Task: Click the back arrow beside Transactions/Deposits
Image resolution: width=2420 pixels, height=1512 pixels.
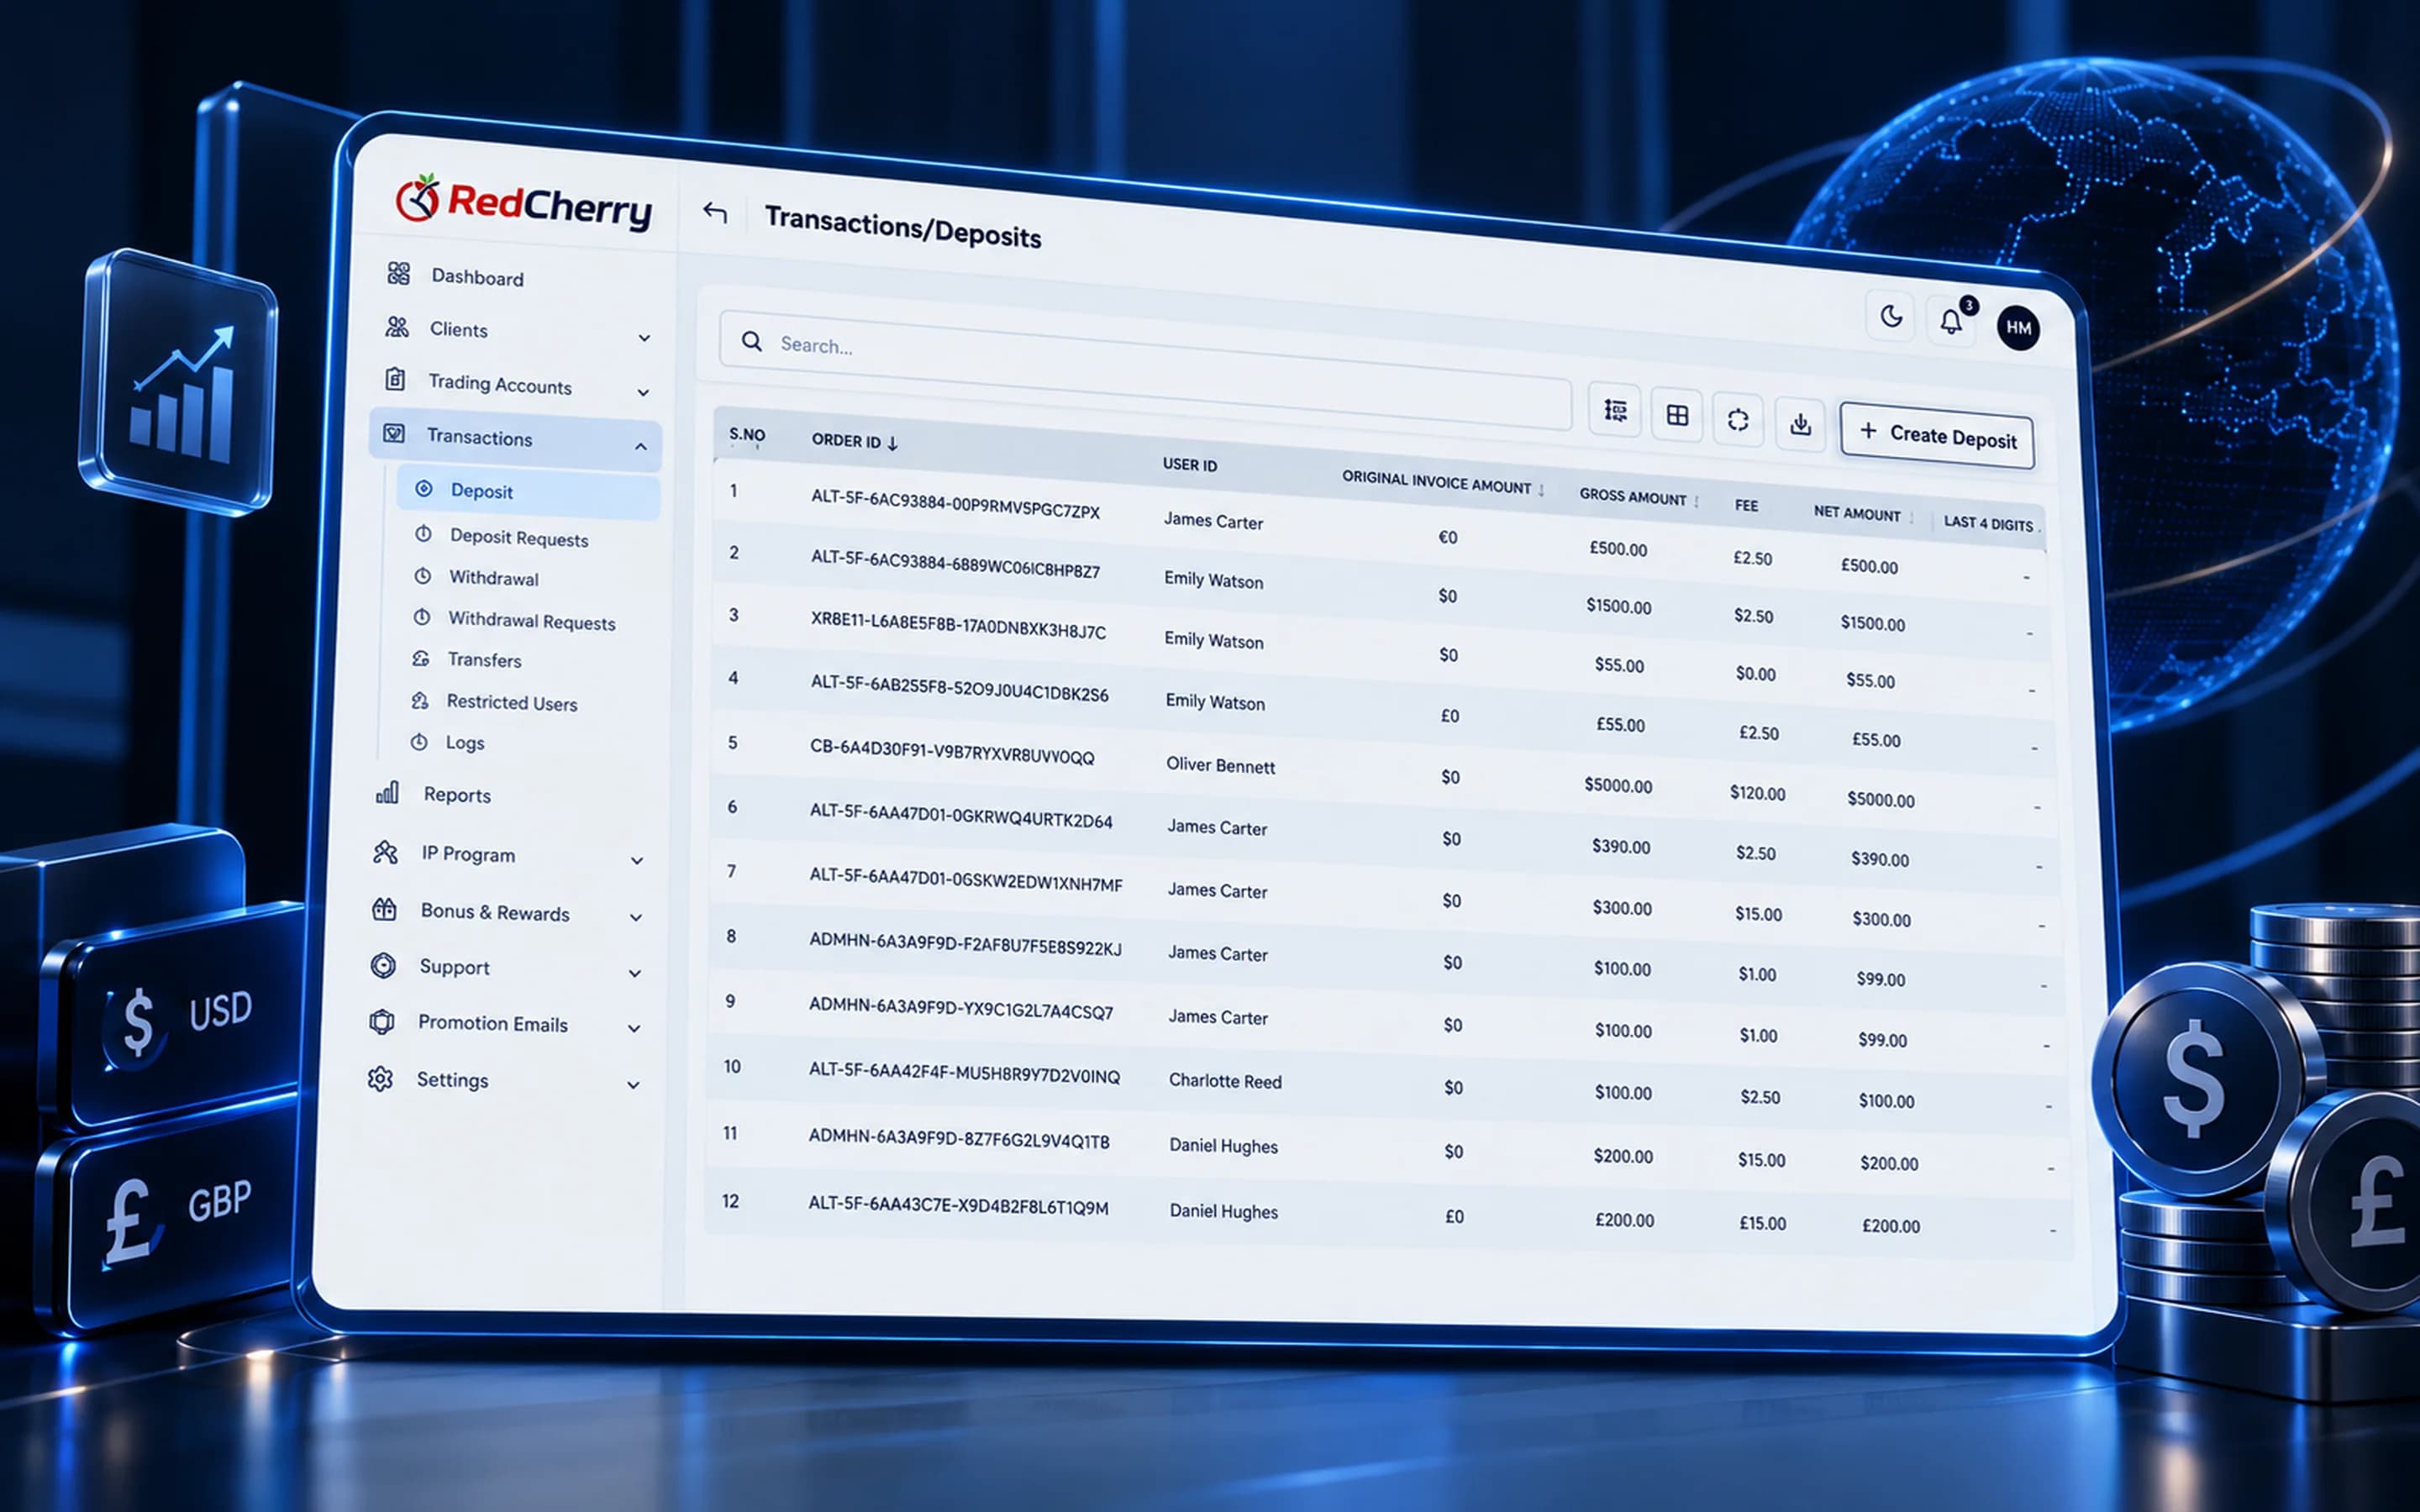Action: click(x=714, y=212)
